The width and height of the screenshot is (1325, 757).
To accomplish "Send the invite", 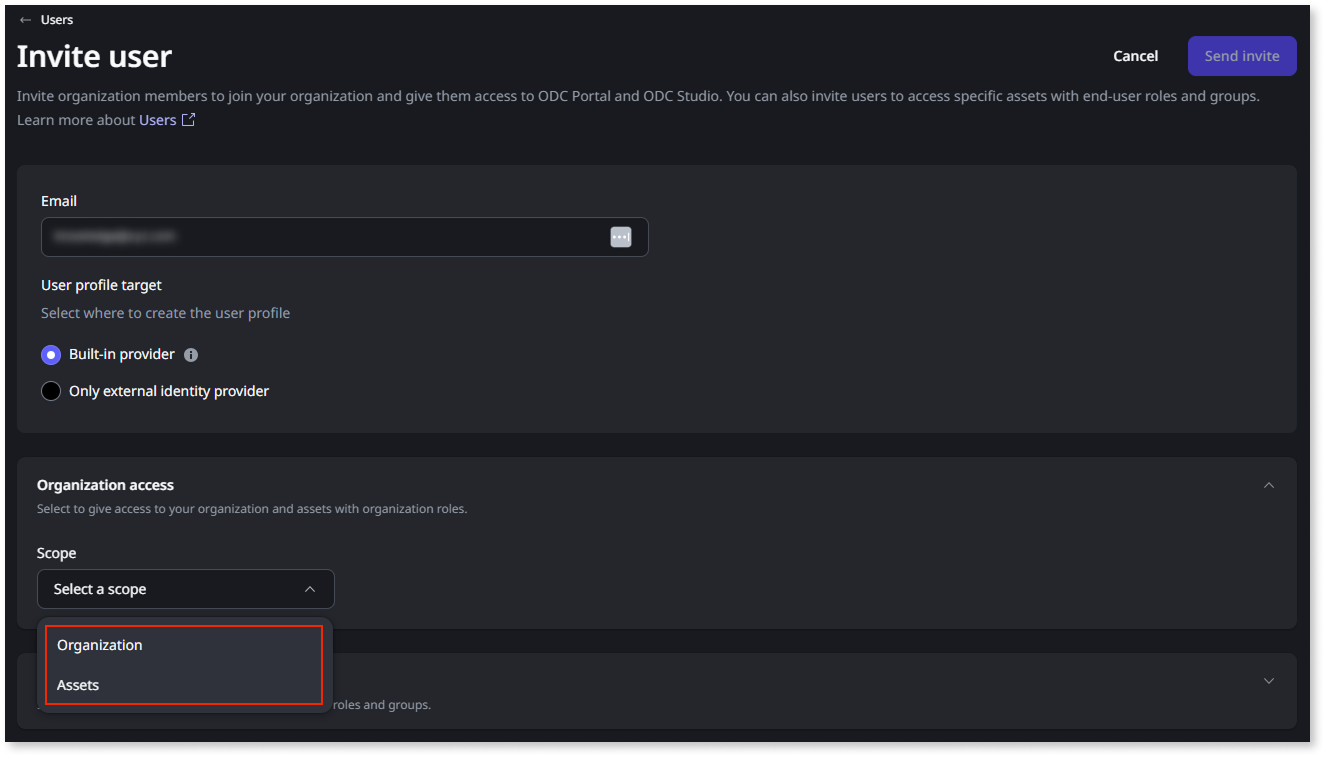I will [1241, 56].
